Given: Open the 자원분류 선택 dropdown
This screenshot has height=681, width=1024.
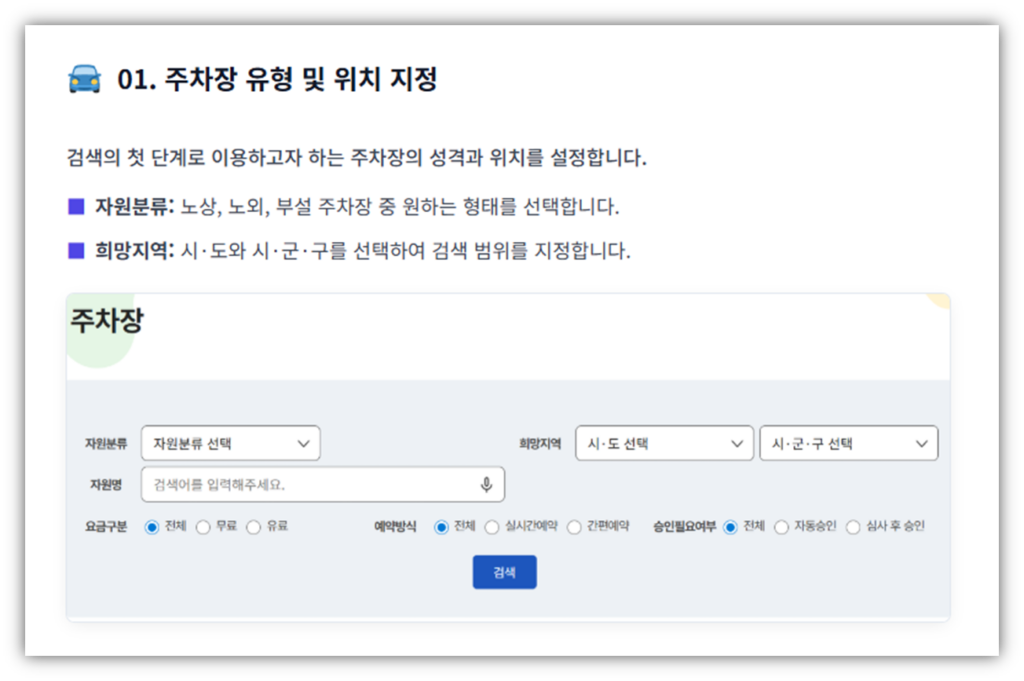Looking at the screenshot, I should click(x=231, y=443).
